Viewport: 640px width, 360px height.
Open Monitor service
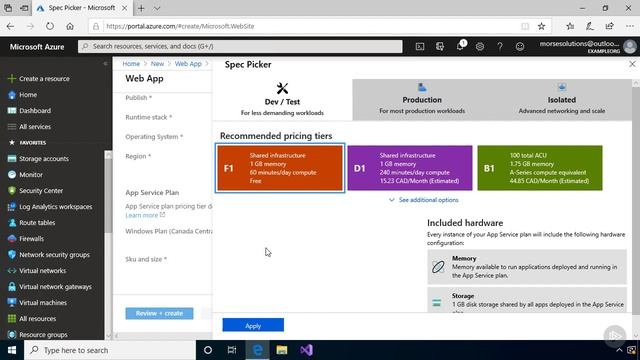31,175
